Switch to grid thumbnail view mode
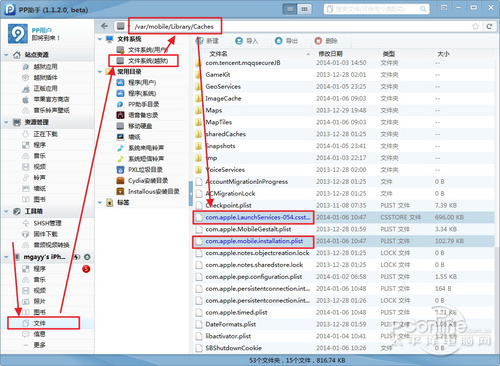The width and height of the screenshot is (500, 366). point(304,9)
